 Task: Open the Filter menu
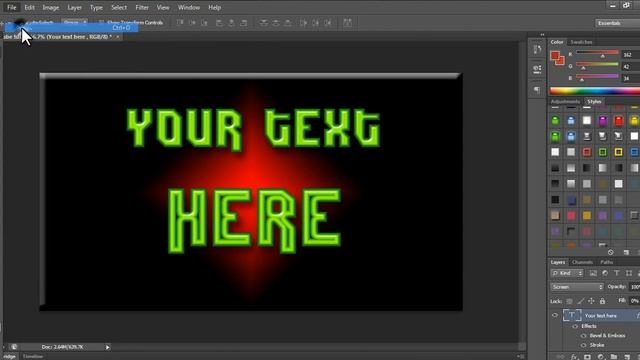click(142, 7)
